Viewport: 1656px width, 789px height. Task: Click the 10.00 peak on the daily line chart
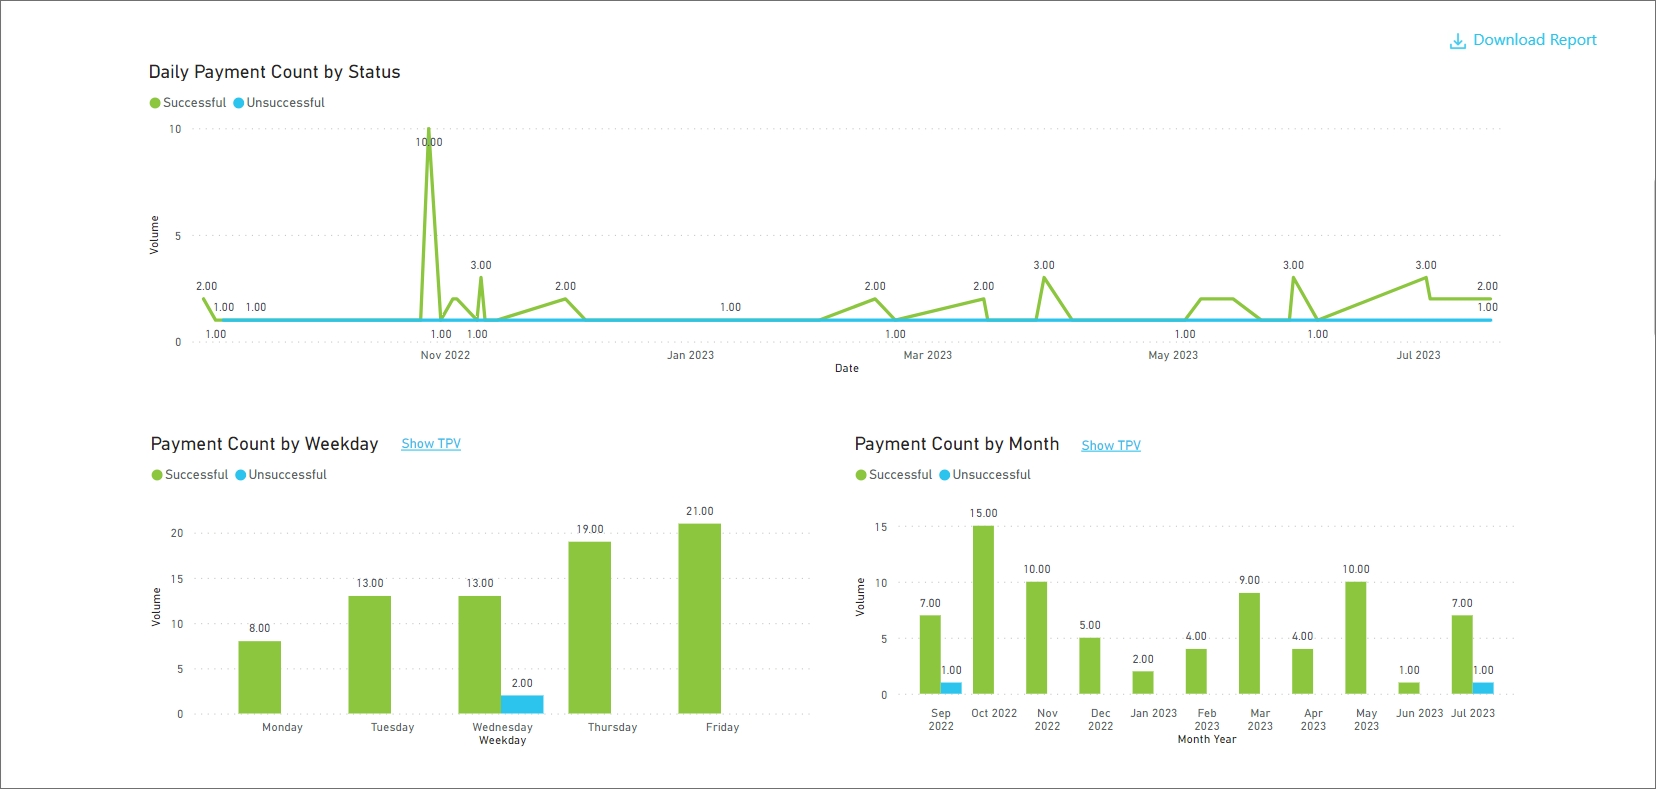pyautogui.click(x=429, y=131)
